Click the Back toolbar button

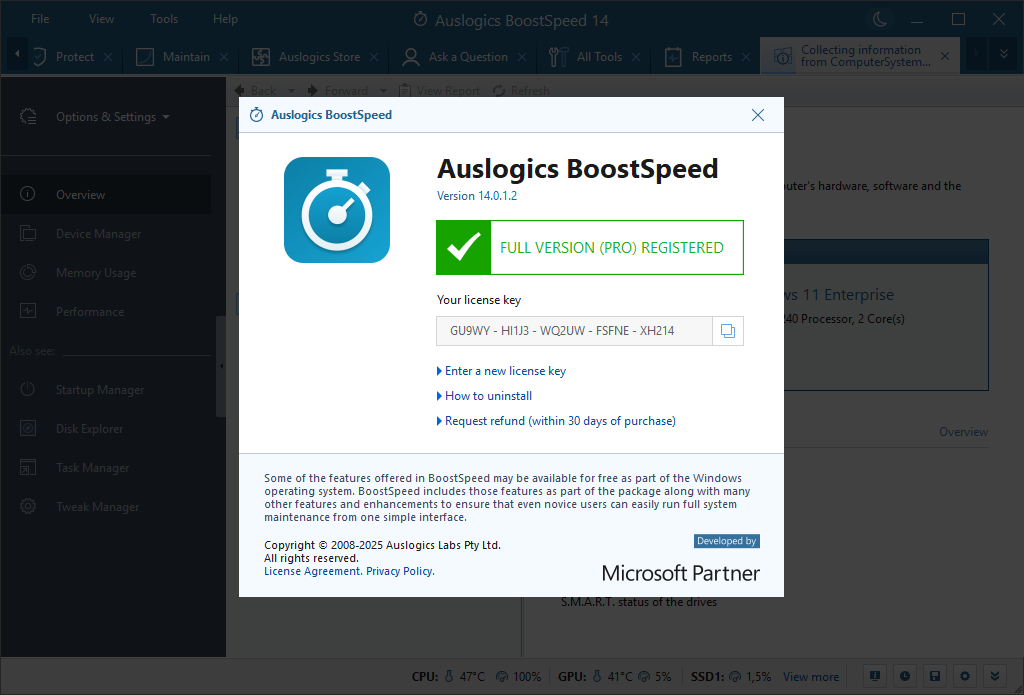(x=256, y=91)
